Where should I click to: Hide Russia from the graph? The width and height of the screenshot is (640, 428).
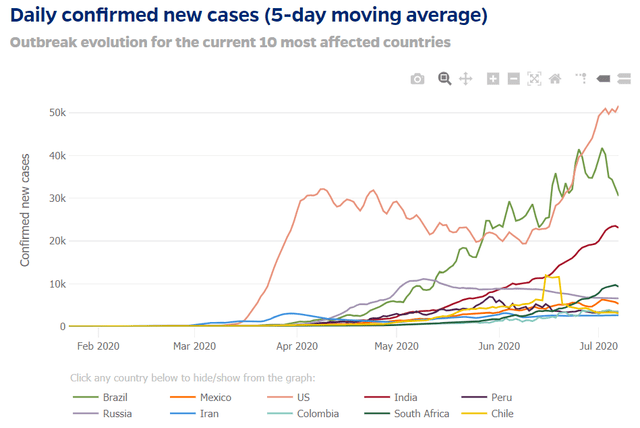102,413
